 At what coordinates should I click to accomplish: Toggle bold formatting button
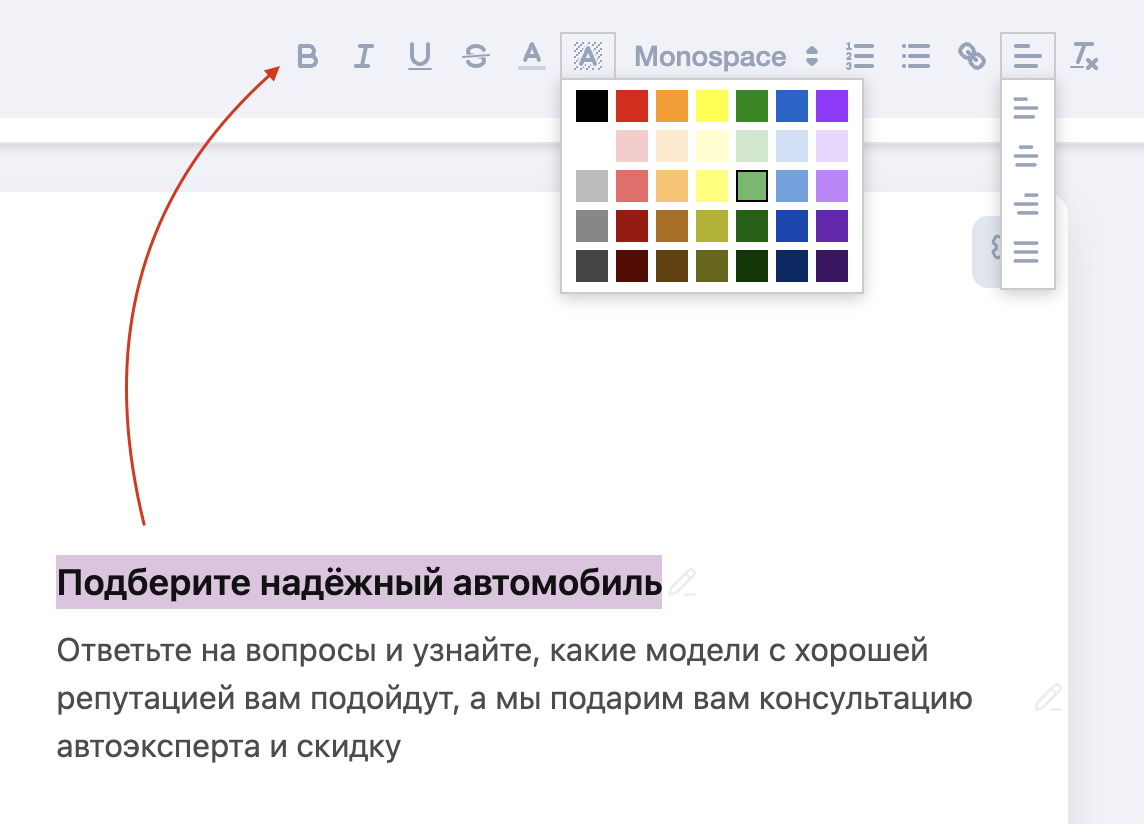pyautogui.click(x=308, y=57)
